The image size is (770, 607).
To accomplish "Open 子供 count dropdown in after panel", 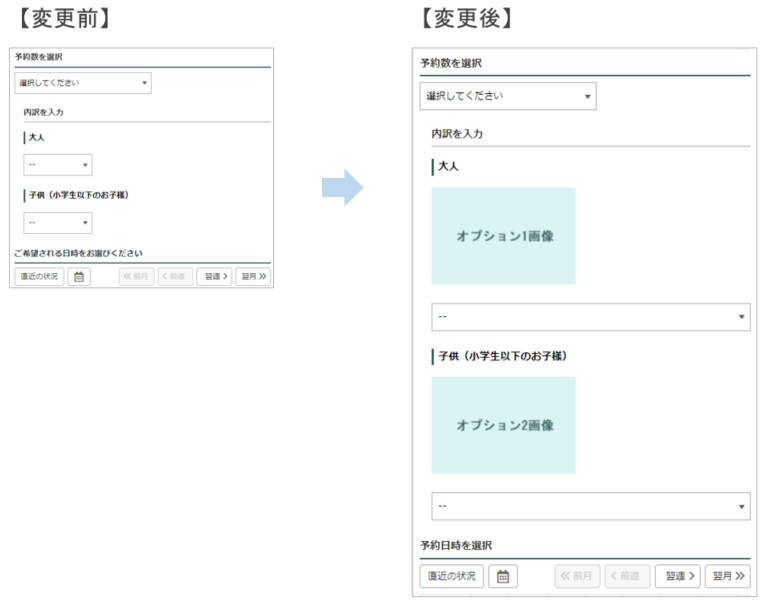I will coord(591,506).
